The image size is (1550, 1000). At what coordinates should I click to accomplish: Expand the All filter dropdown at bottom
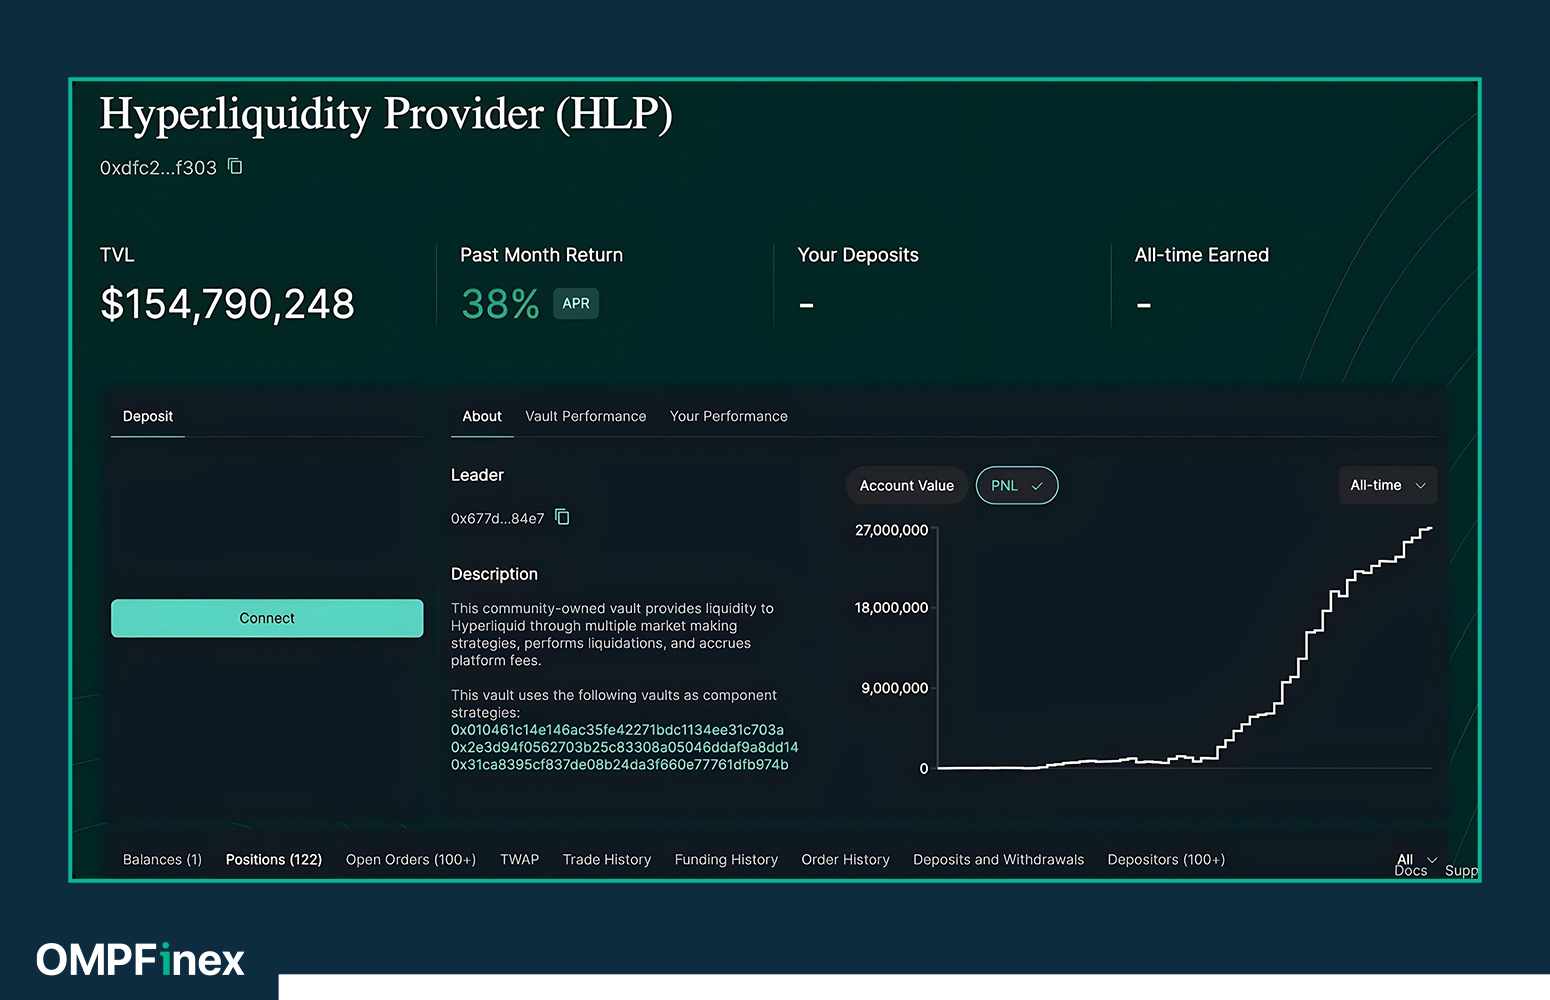(1417, 859)
